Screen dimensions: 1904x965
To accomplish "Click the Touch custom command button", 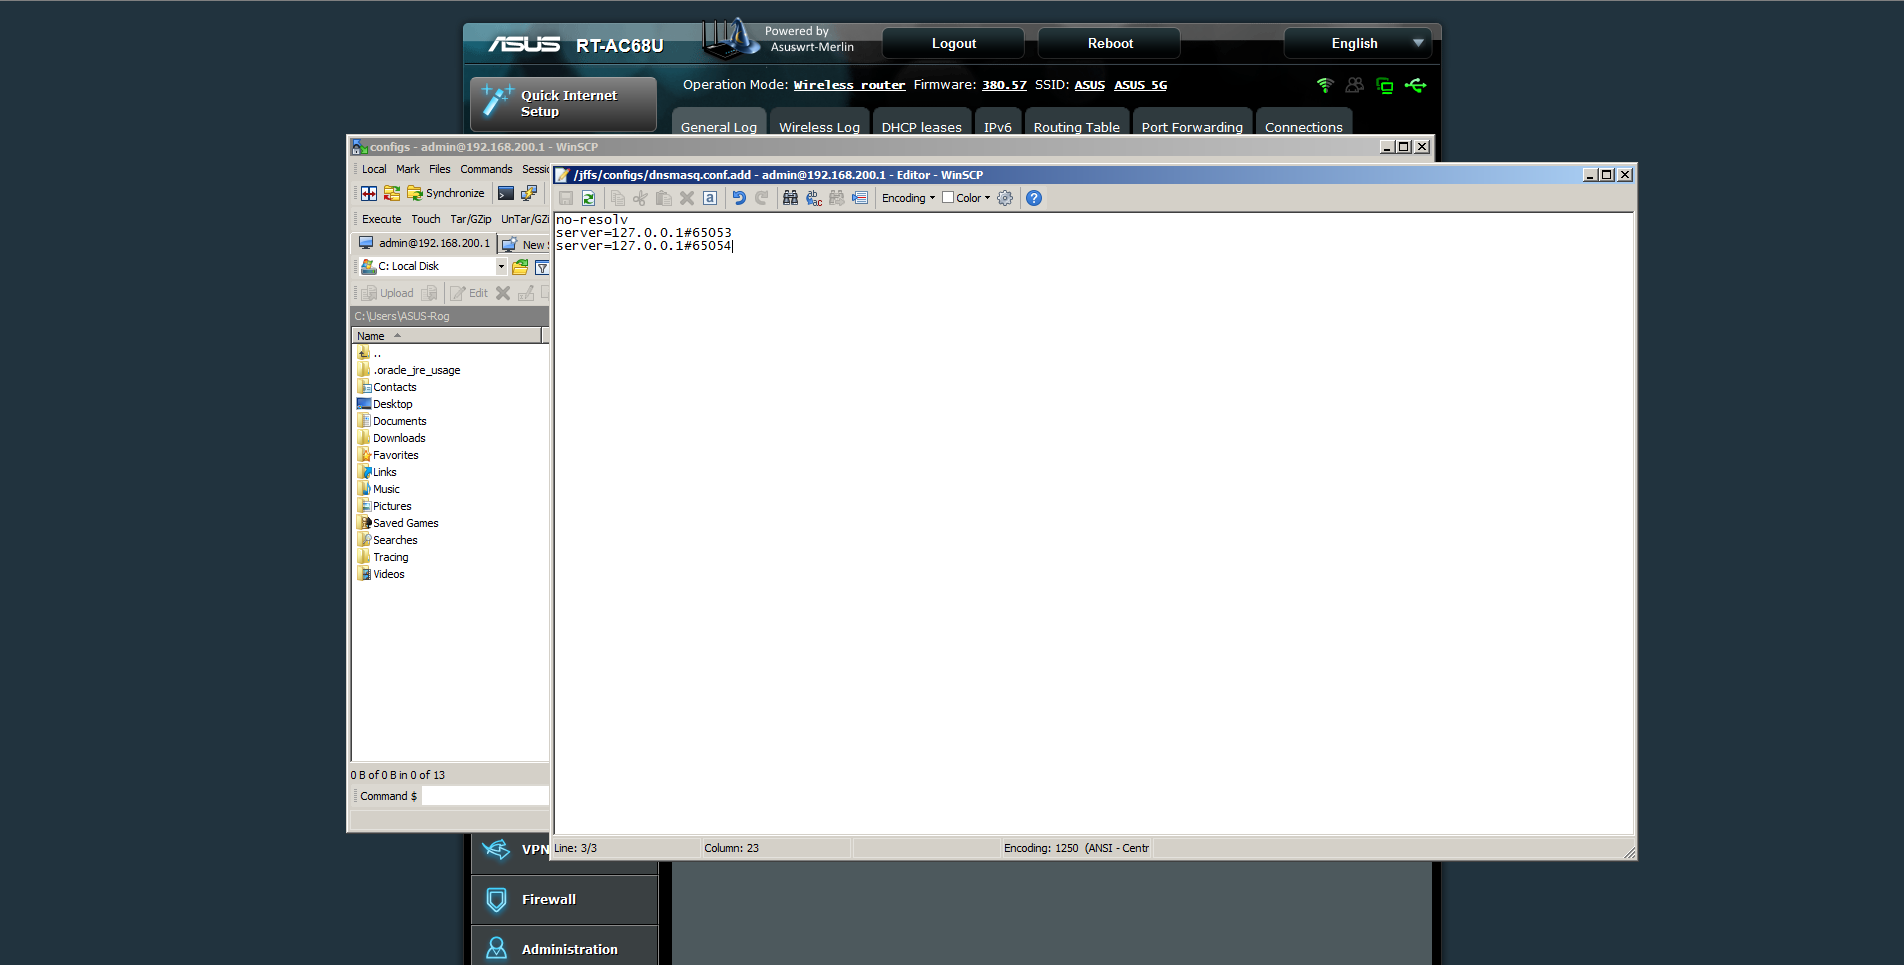I will coord(426,219).
